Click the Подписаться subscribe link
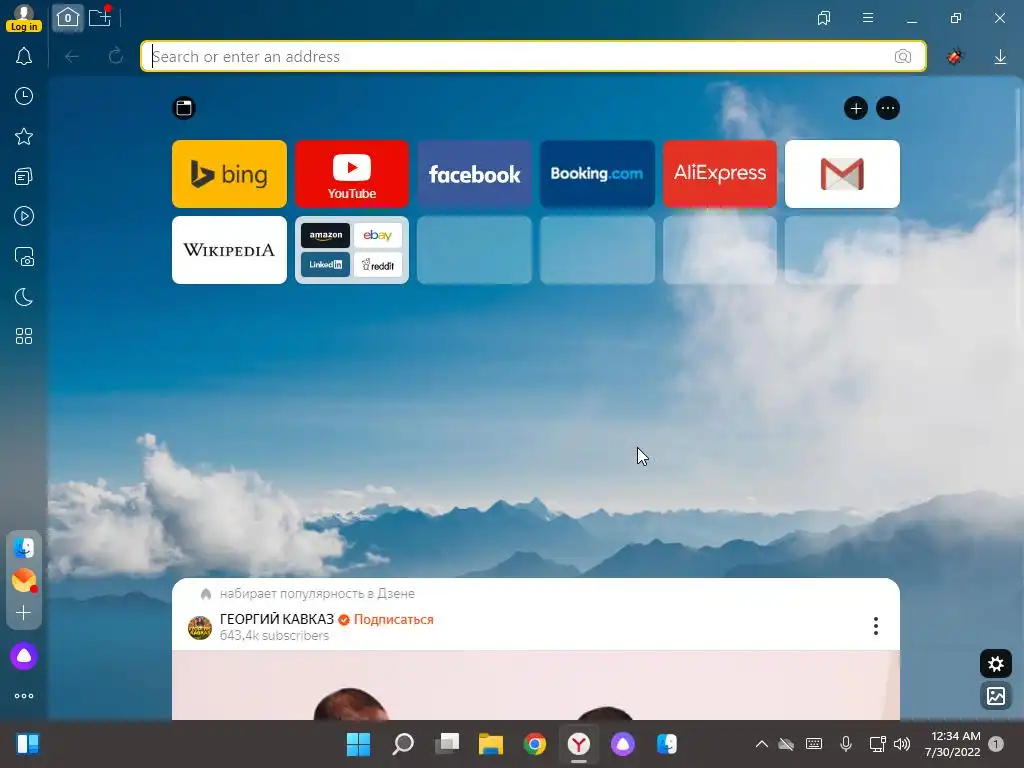The height and width of the screenshot is (768, 1024). (394, 620)
